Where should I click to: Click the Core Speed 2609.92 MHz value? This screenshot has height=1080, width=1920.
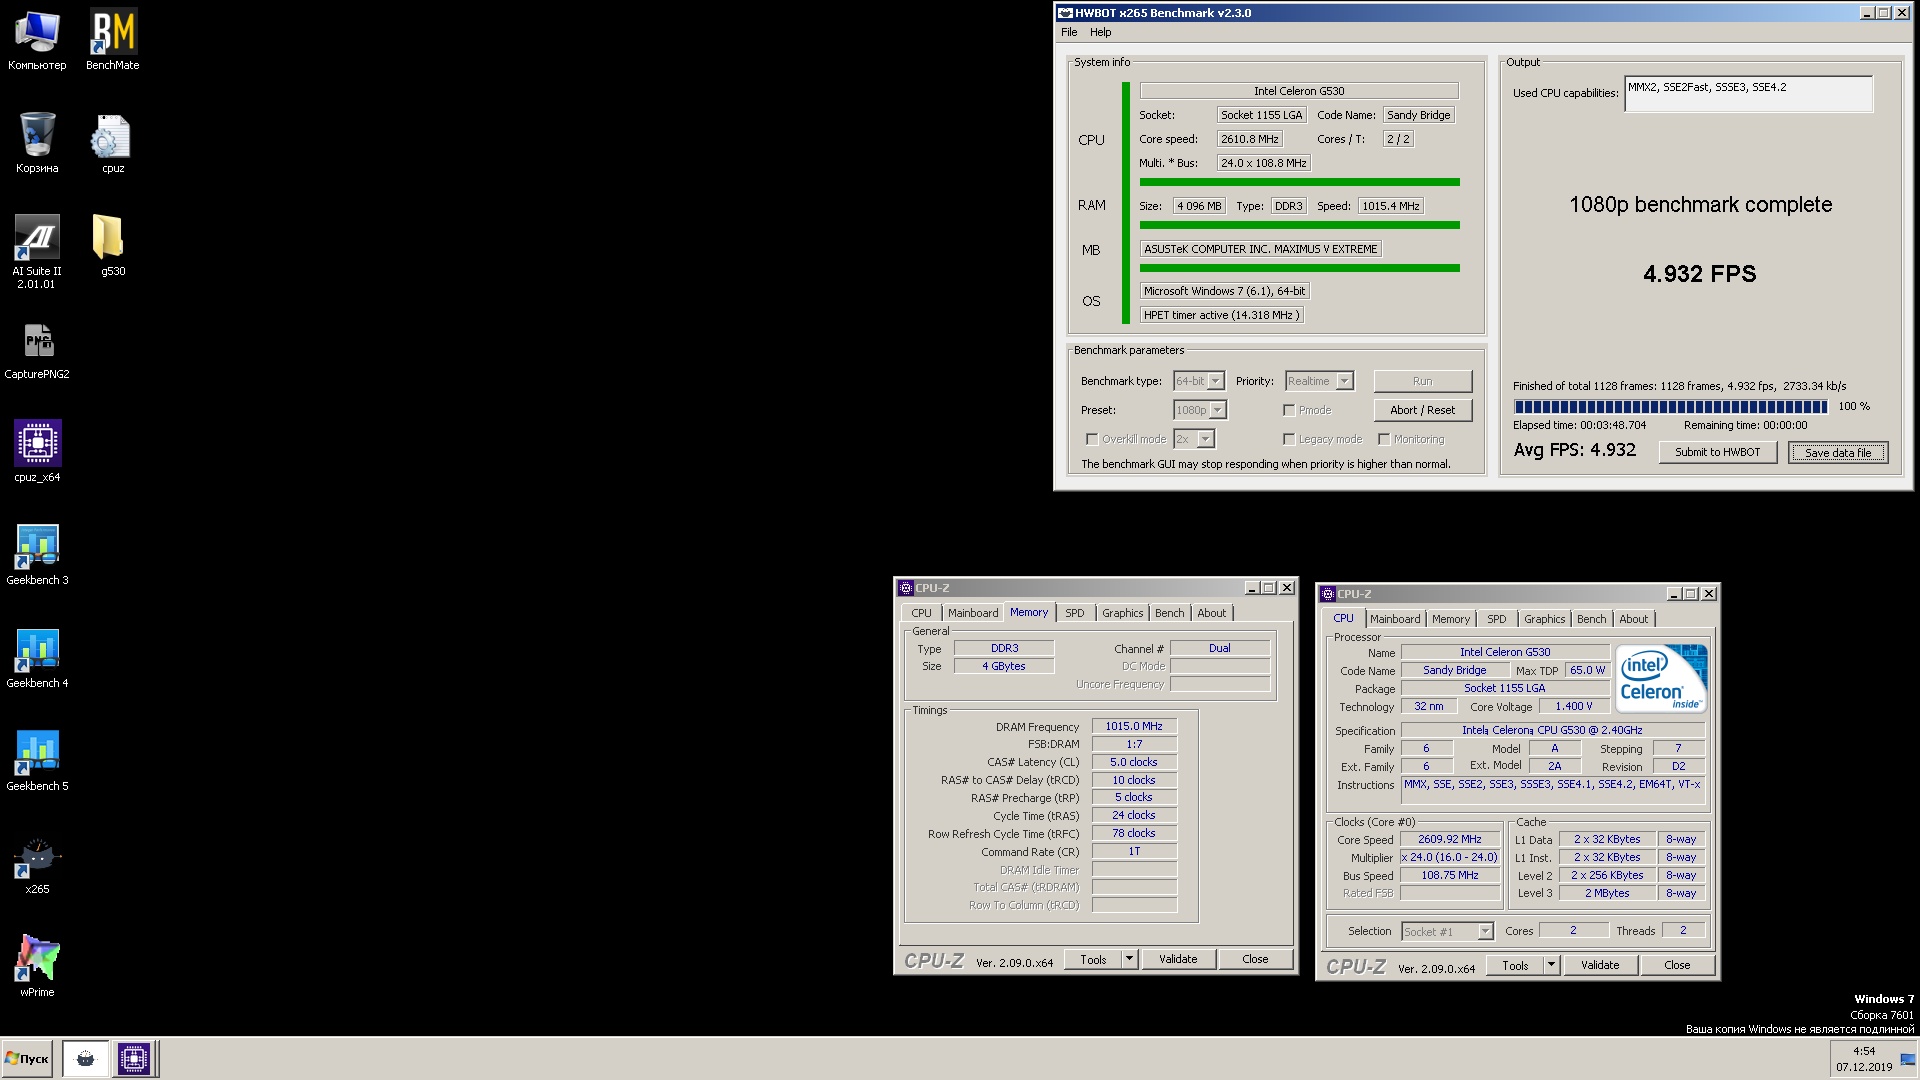coord(1449,840)
